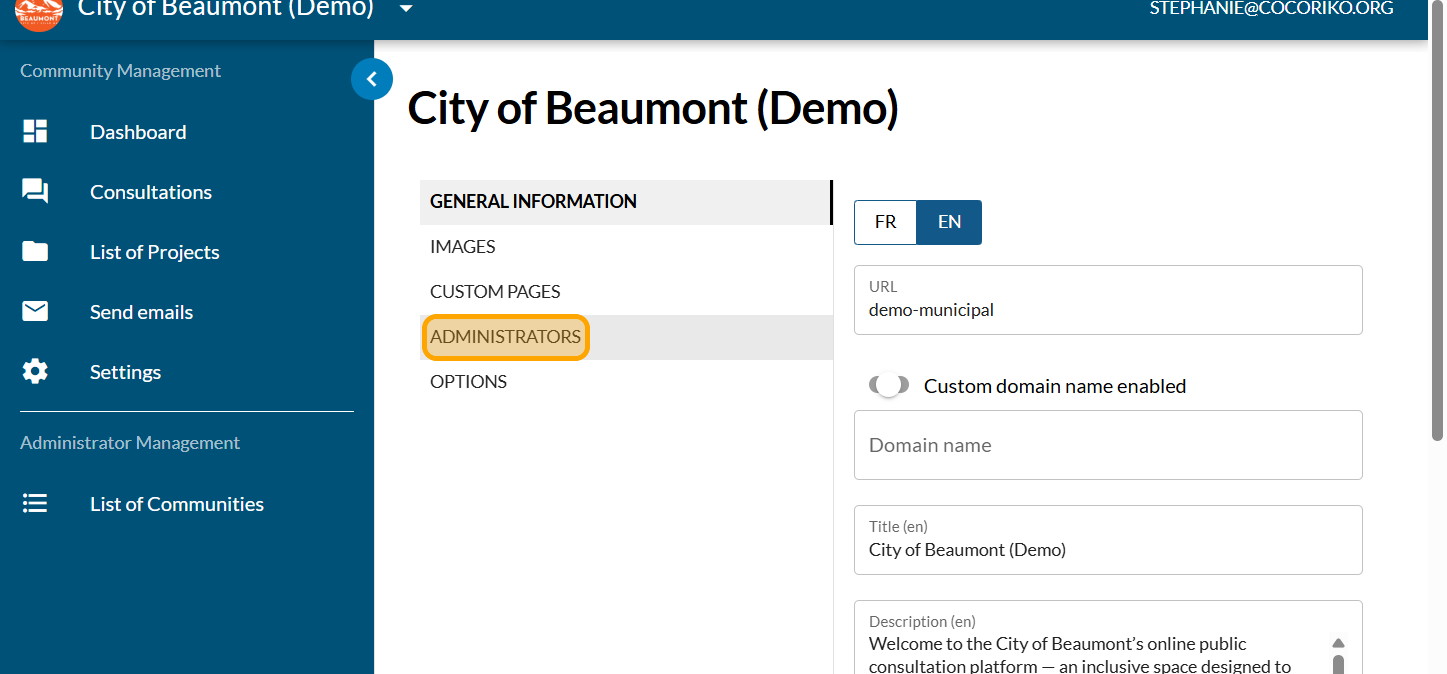Open the Administrators section
The height and width of the screenshot is (674, 1447).
click(505, 337)
